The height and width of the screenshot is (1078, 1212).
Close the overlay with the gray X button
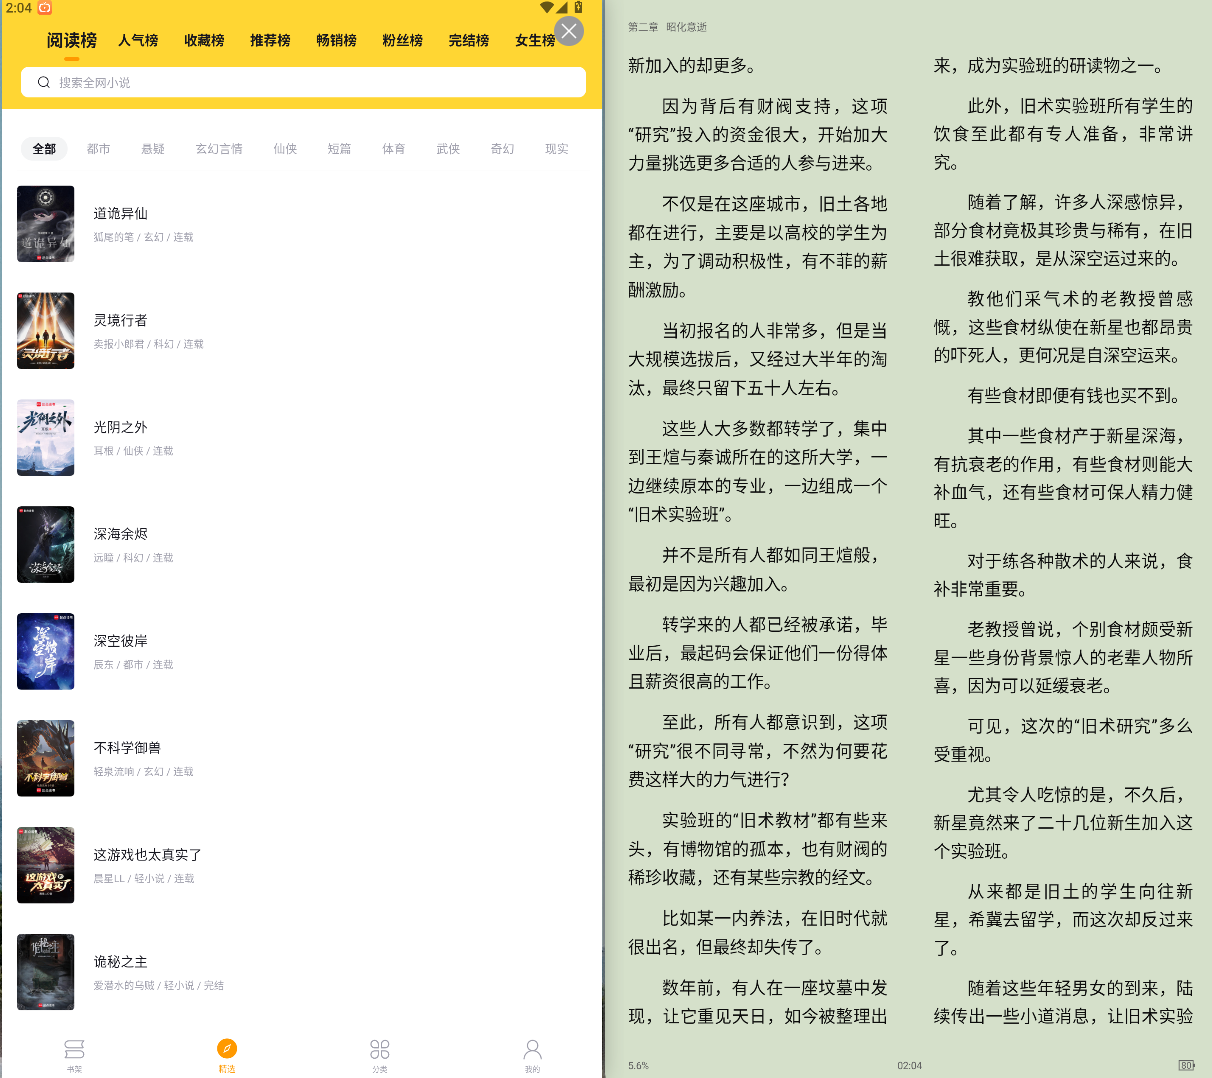569,31
